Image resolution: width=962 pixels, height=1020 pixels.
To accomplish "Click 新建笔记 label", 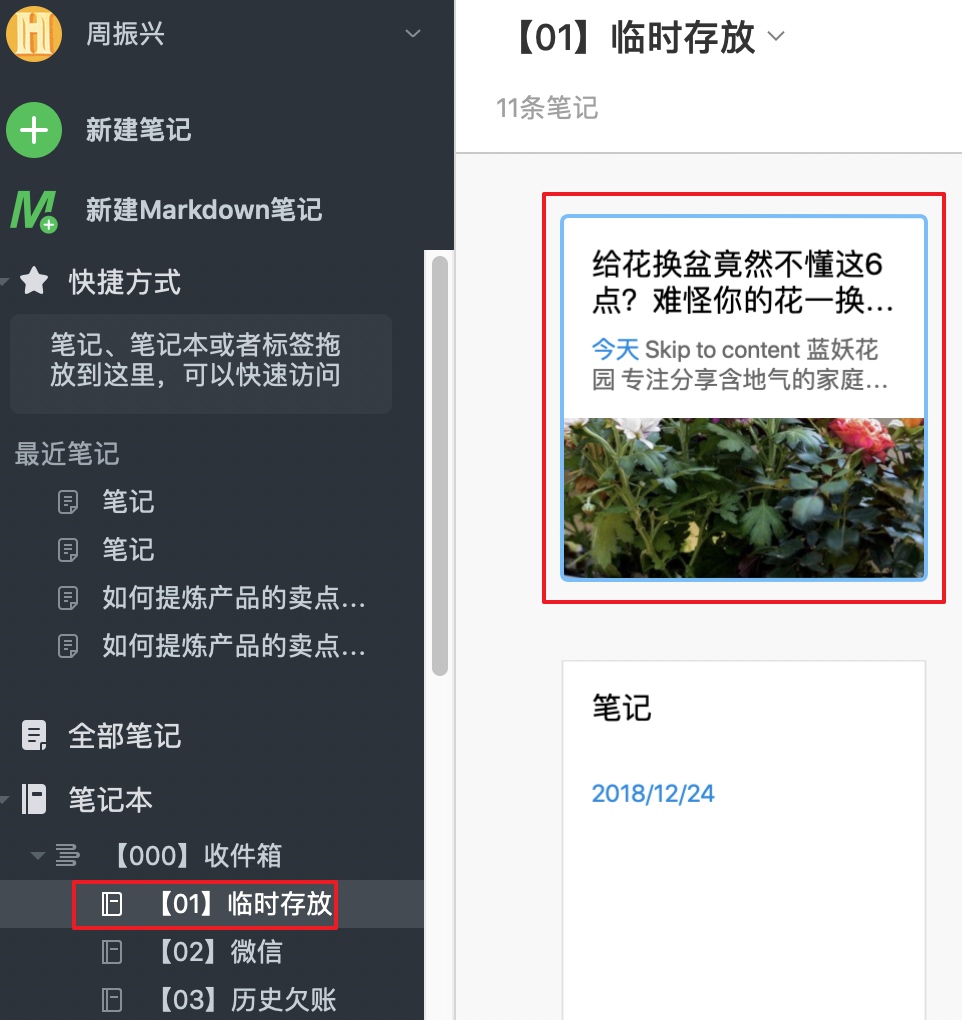I will pyautogui.click(x=139, y=130).
